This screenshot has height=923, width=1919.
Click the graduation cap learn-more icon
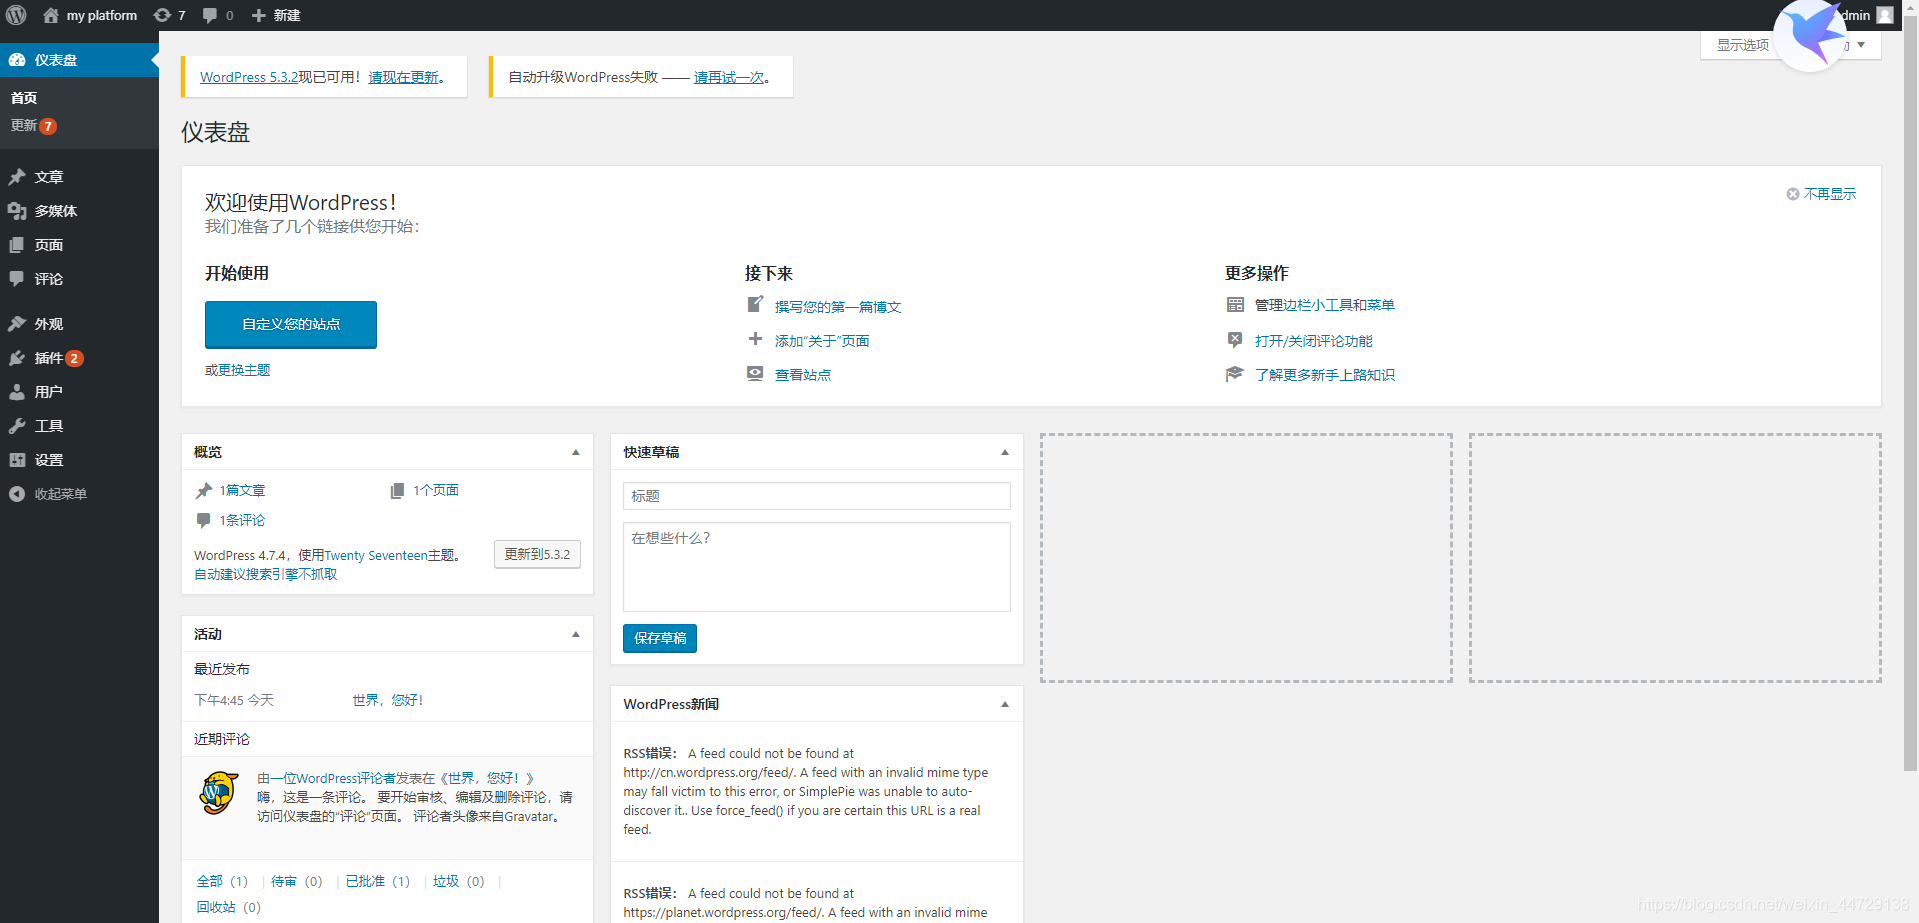click(x=1235, y=373)
